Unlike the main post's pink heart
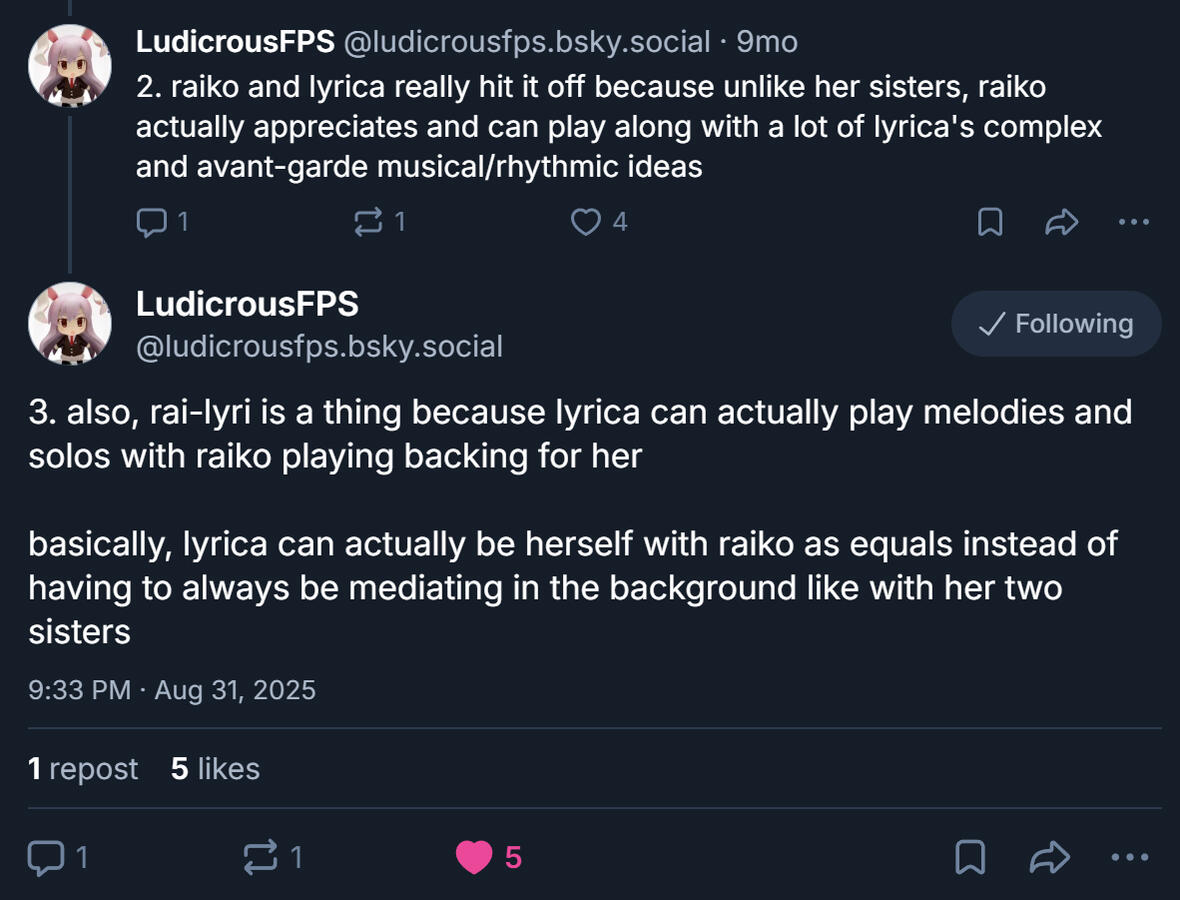The width and height of the screenshot is (1180, 900). click(488, 857)
